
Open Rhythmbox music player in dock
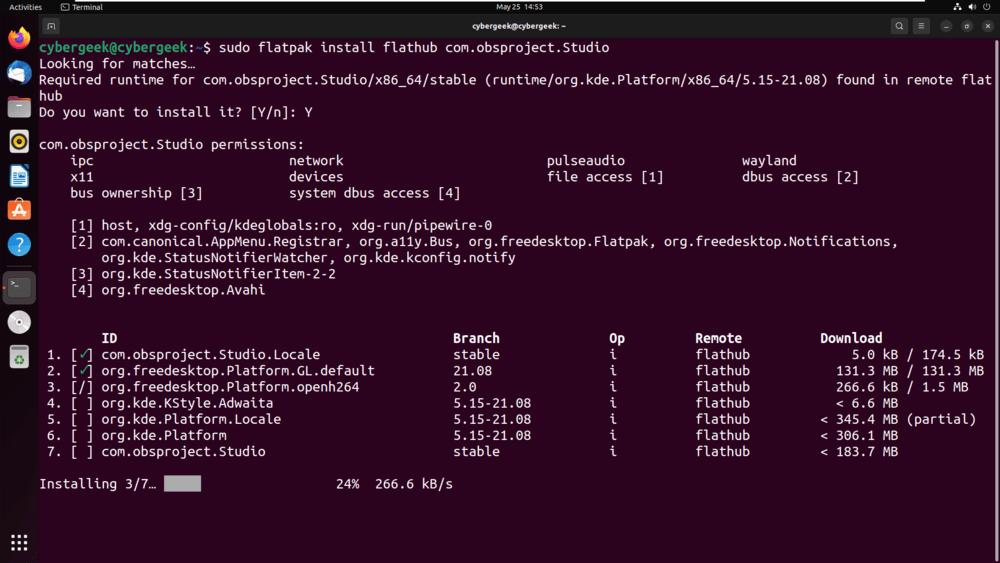pos(19,142)
